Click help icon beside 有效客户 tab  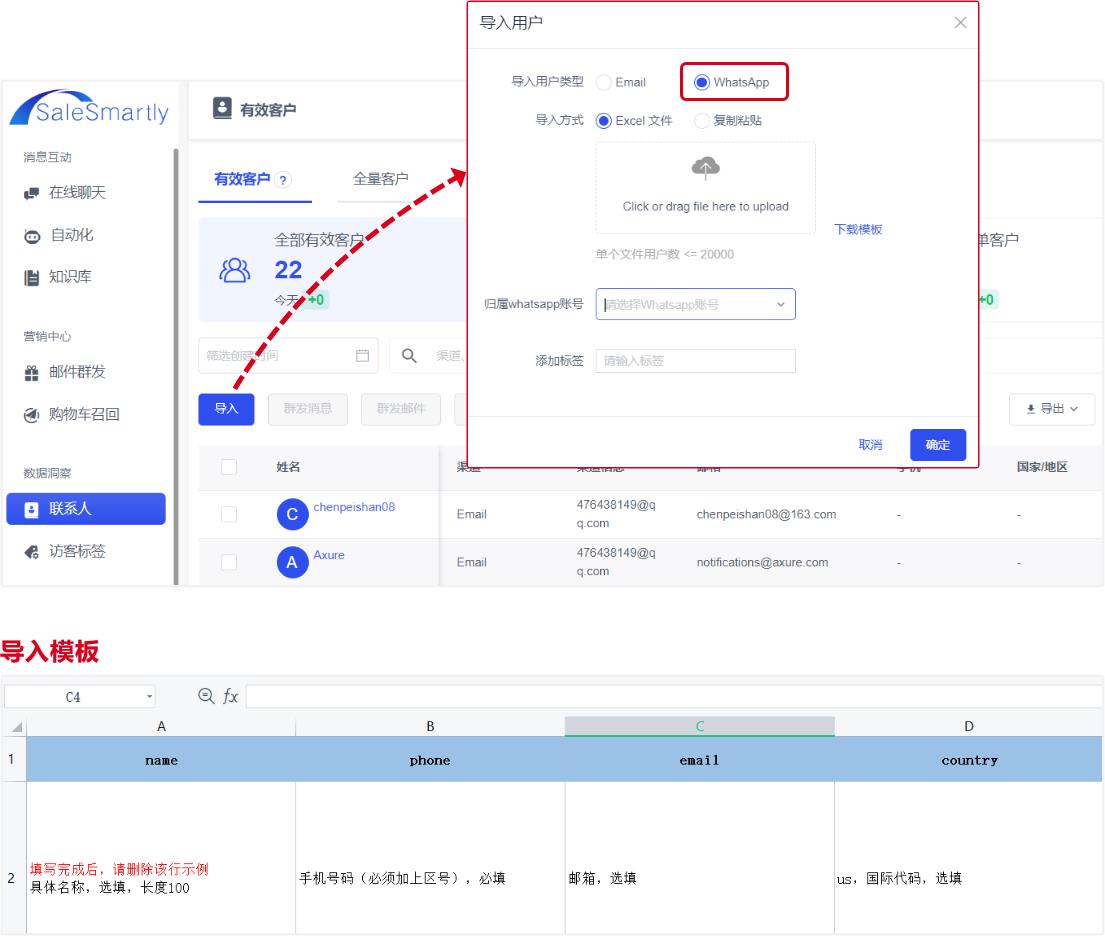[x=283, y=180]
